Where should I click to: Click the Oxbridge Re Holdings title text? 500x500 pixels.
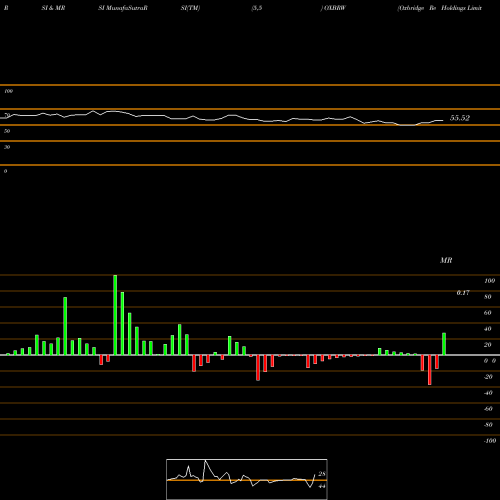point(440,8)
